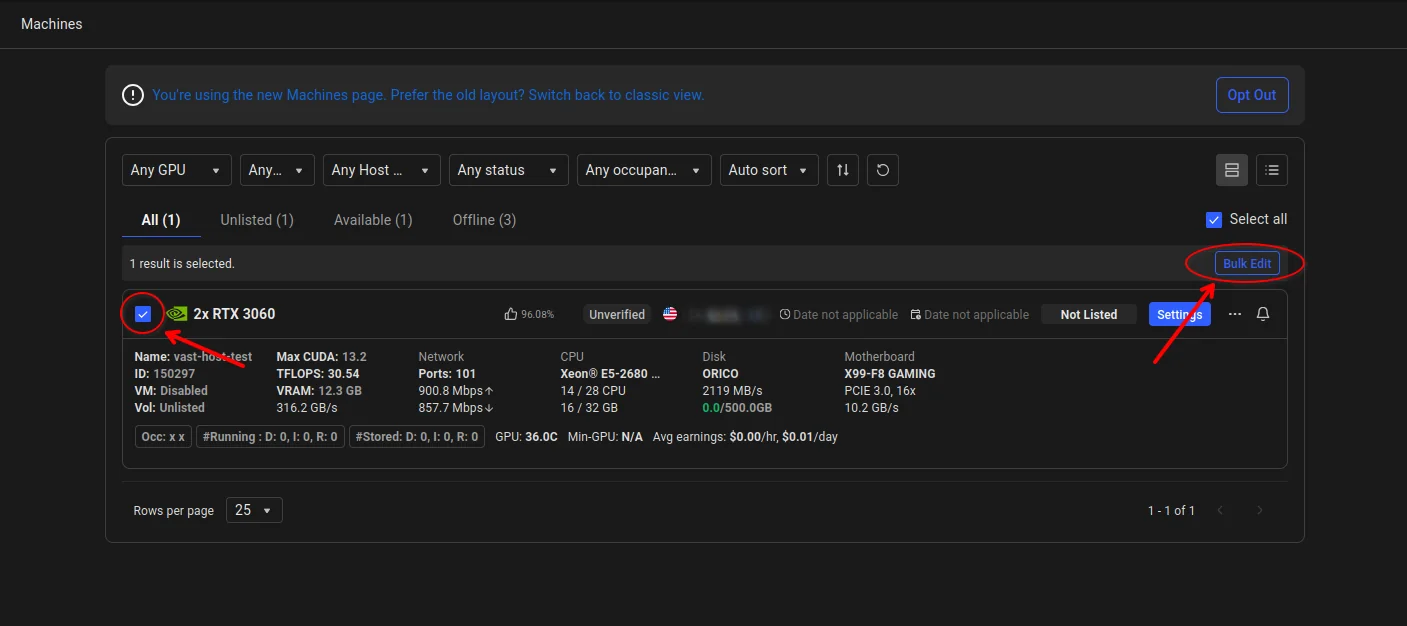Click the switch back to classic view link
Viewport: 1407px width, 626px height.
pos(616,95)
